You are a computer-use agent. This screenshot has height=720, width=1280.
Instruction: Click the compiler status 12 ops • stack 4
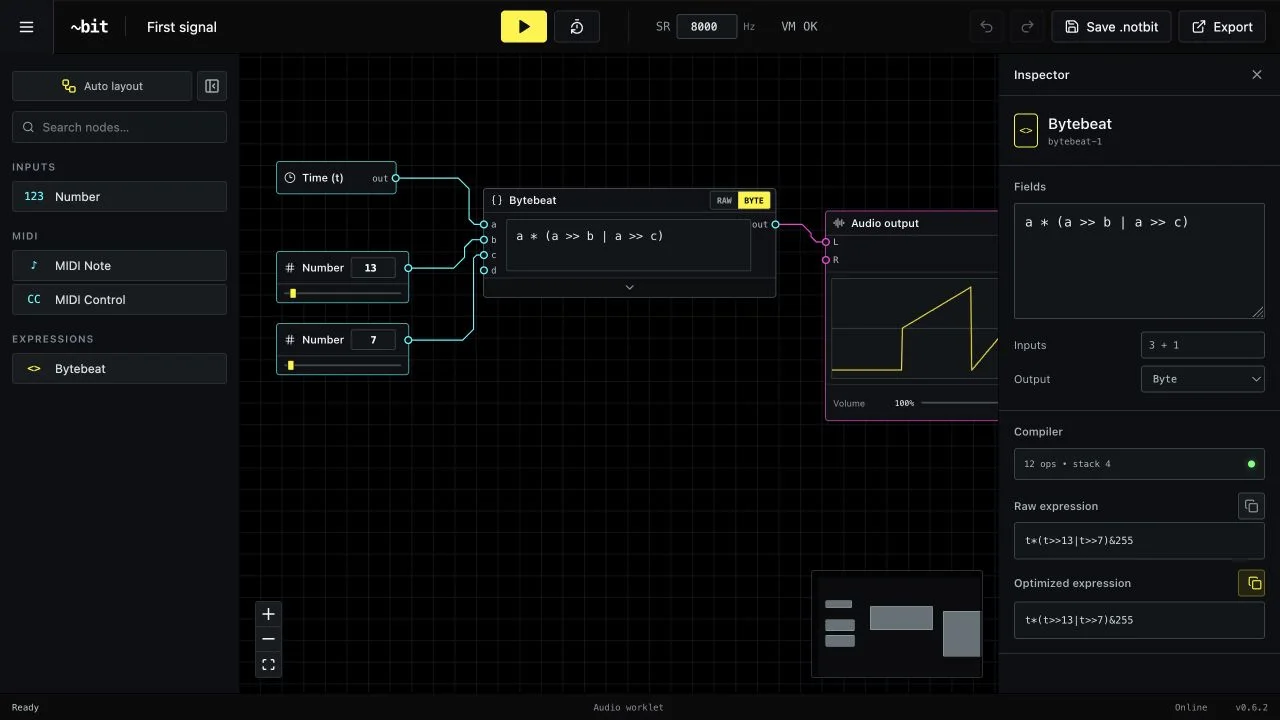tap(1139, 464)
